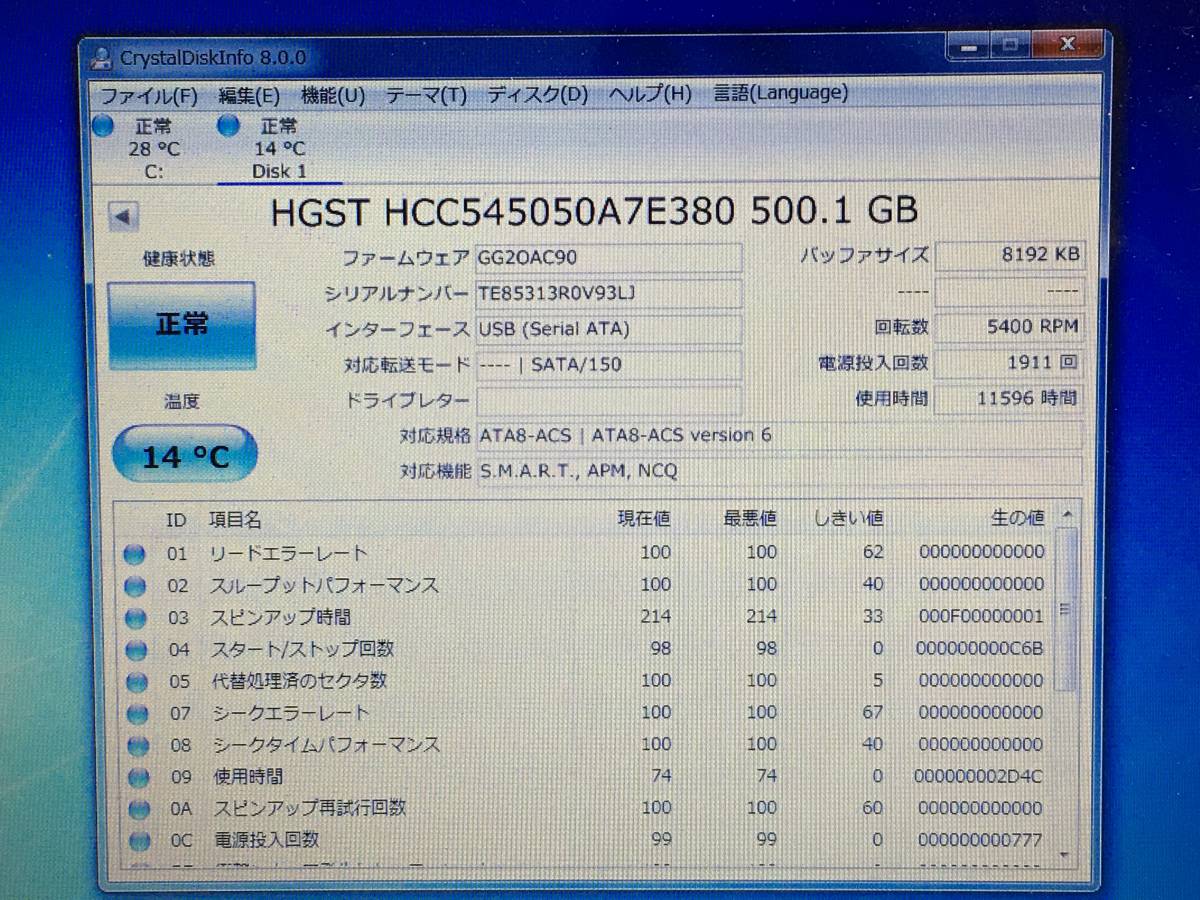The width and height of the screenshot is (1200, 900).
Task: Open the ファイル(F) menu
Action: (x=150, y=95)
